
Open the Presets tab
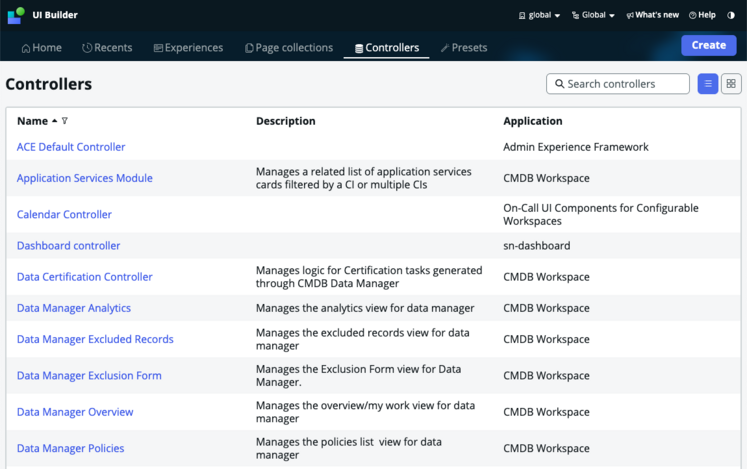click(x=464, y=48)
